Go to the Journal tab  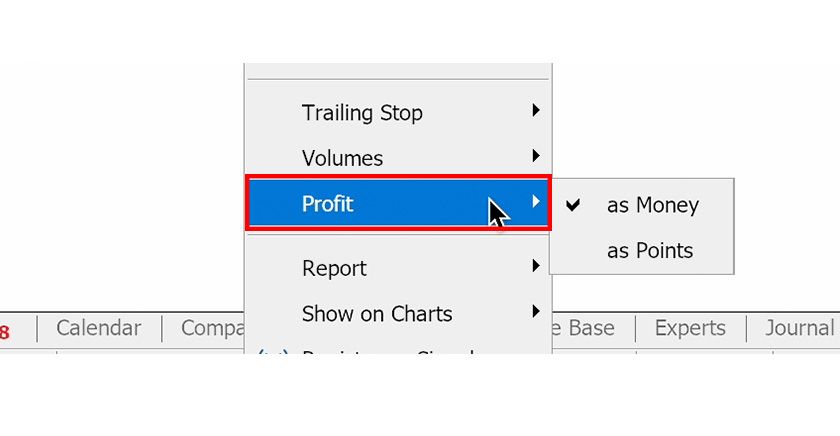tap(799, 328)
